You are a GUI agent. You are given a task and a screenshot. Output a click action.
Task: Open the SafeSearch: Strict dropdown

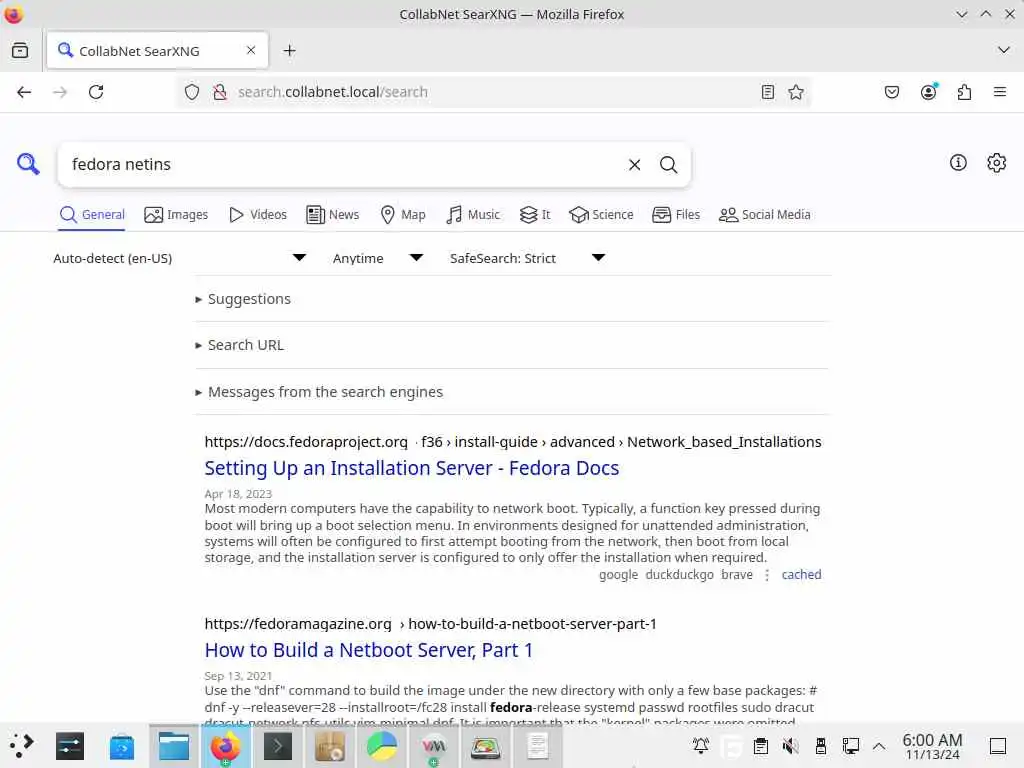tap(528, 259)
